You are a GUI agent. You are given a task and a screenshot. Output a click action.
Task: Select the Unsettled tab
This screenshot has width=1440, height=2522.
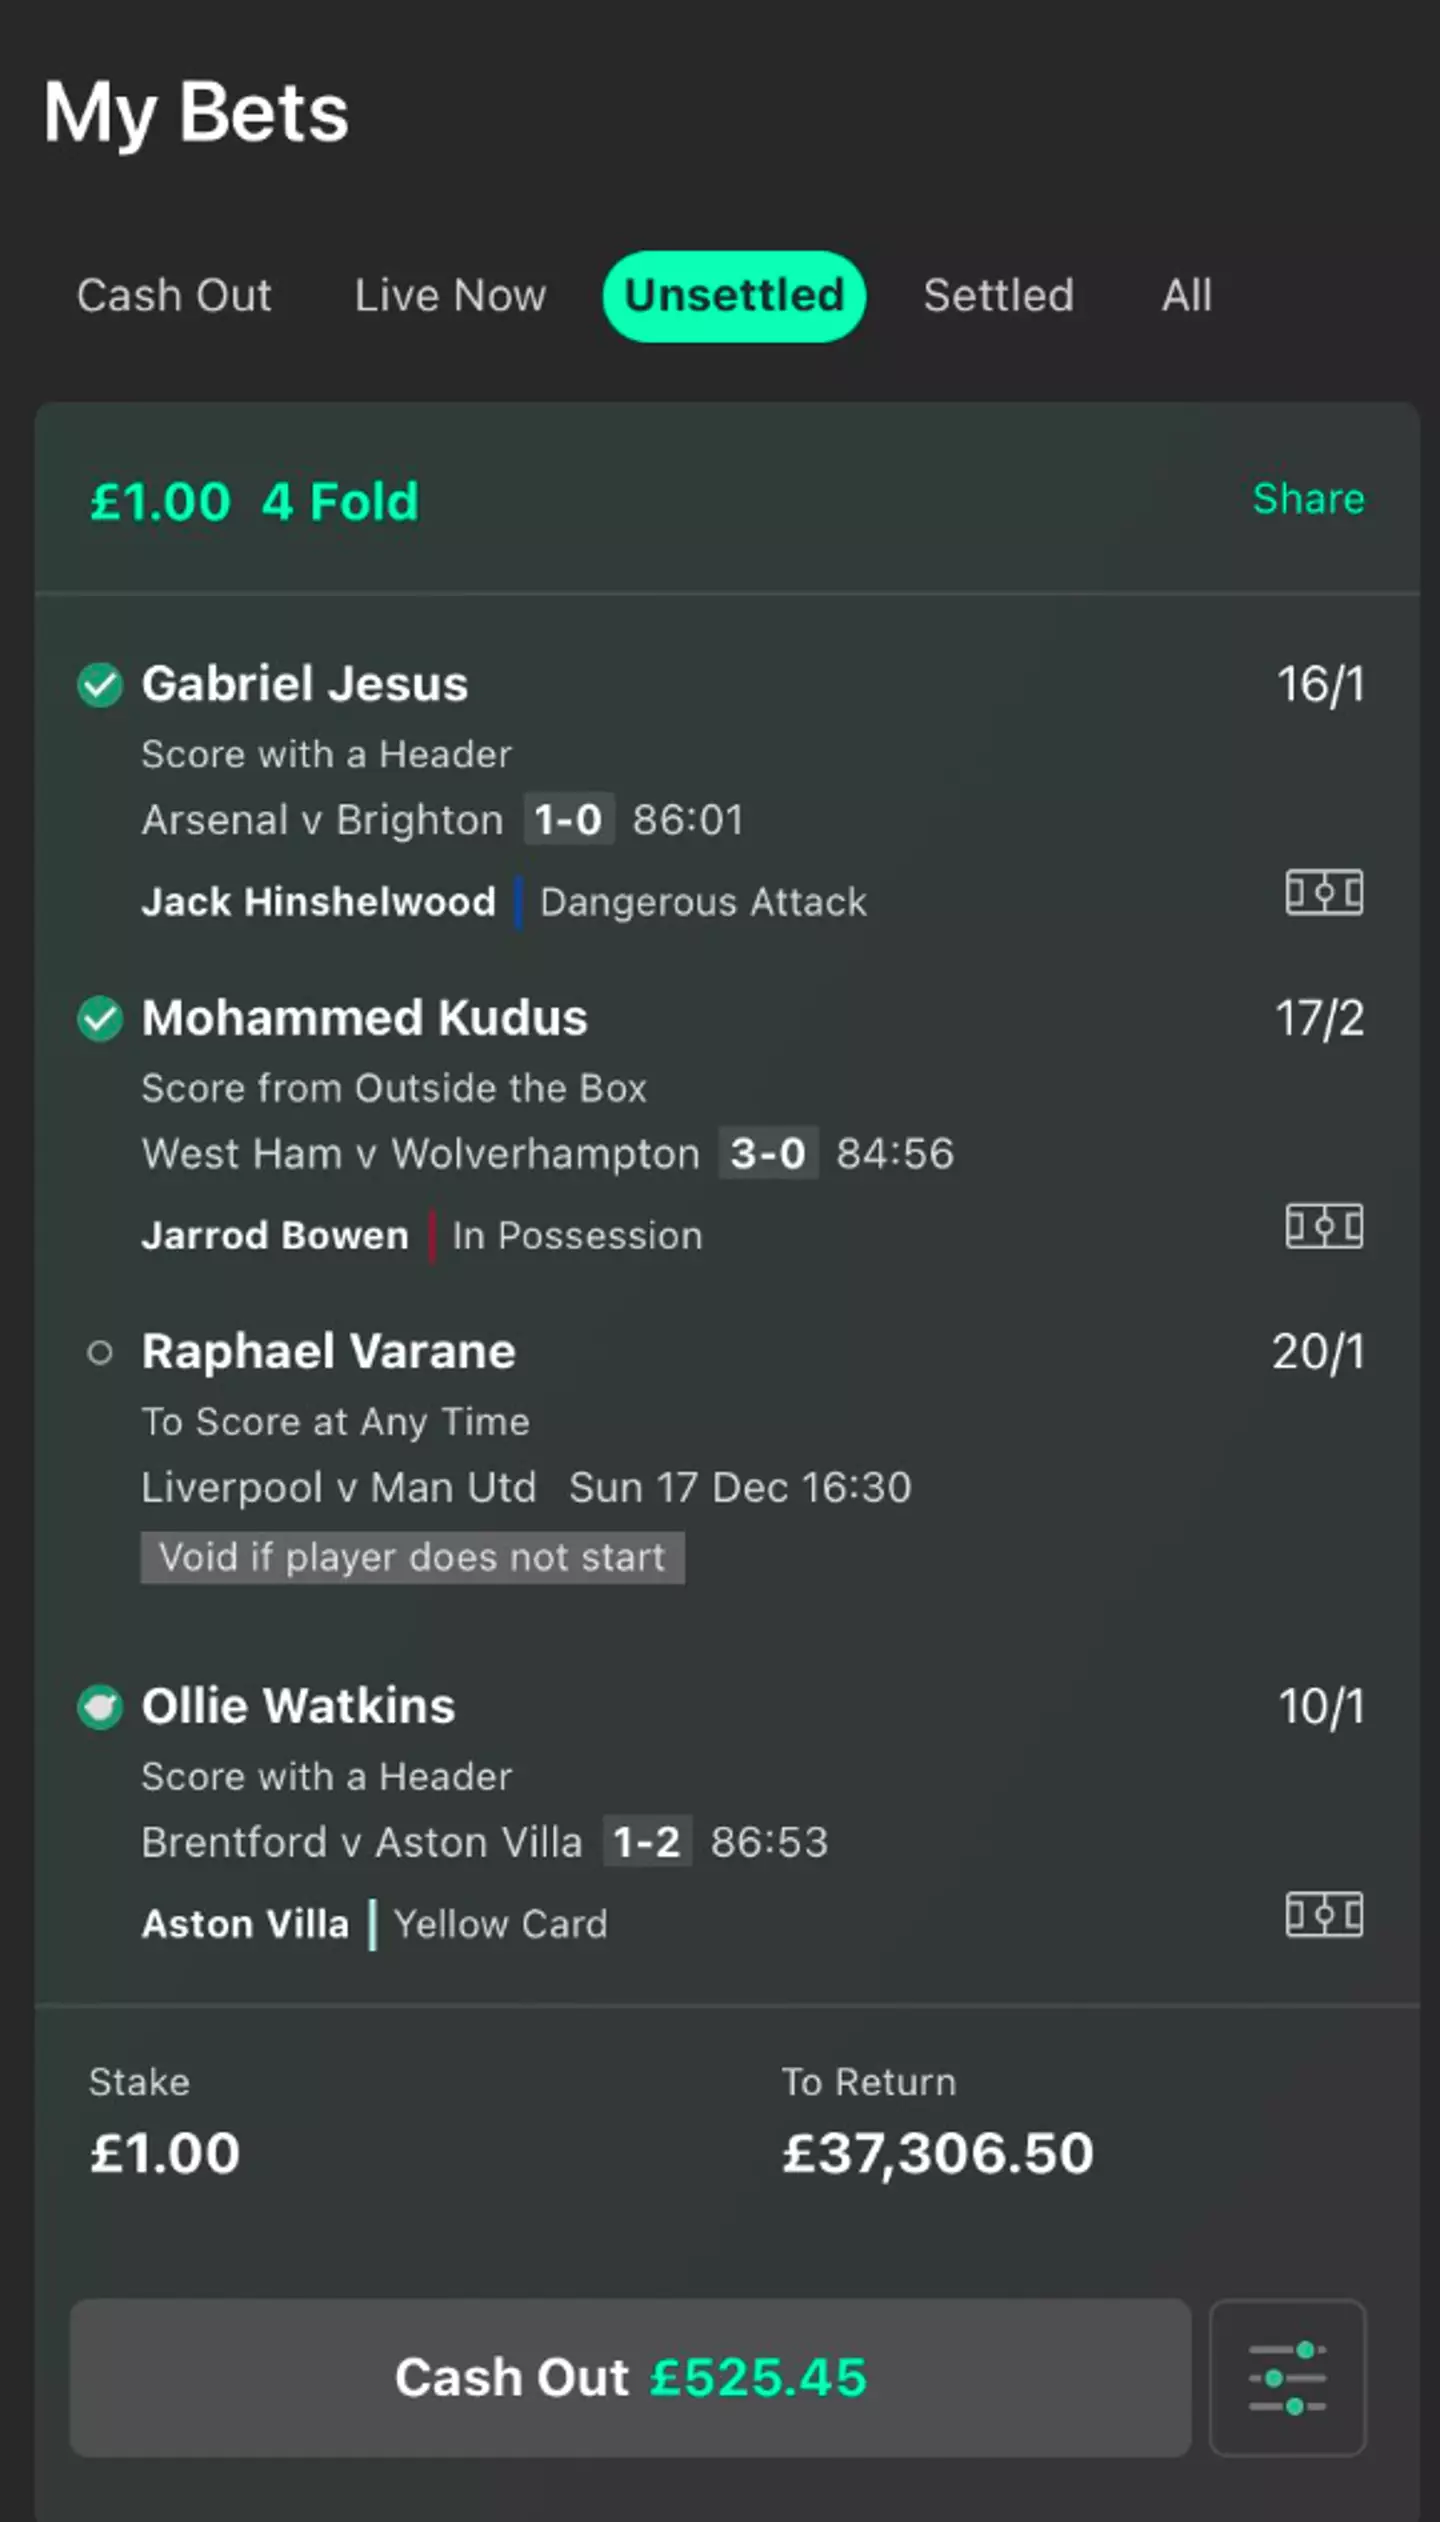(x=734, y=296)
